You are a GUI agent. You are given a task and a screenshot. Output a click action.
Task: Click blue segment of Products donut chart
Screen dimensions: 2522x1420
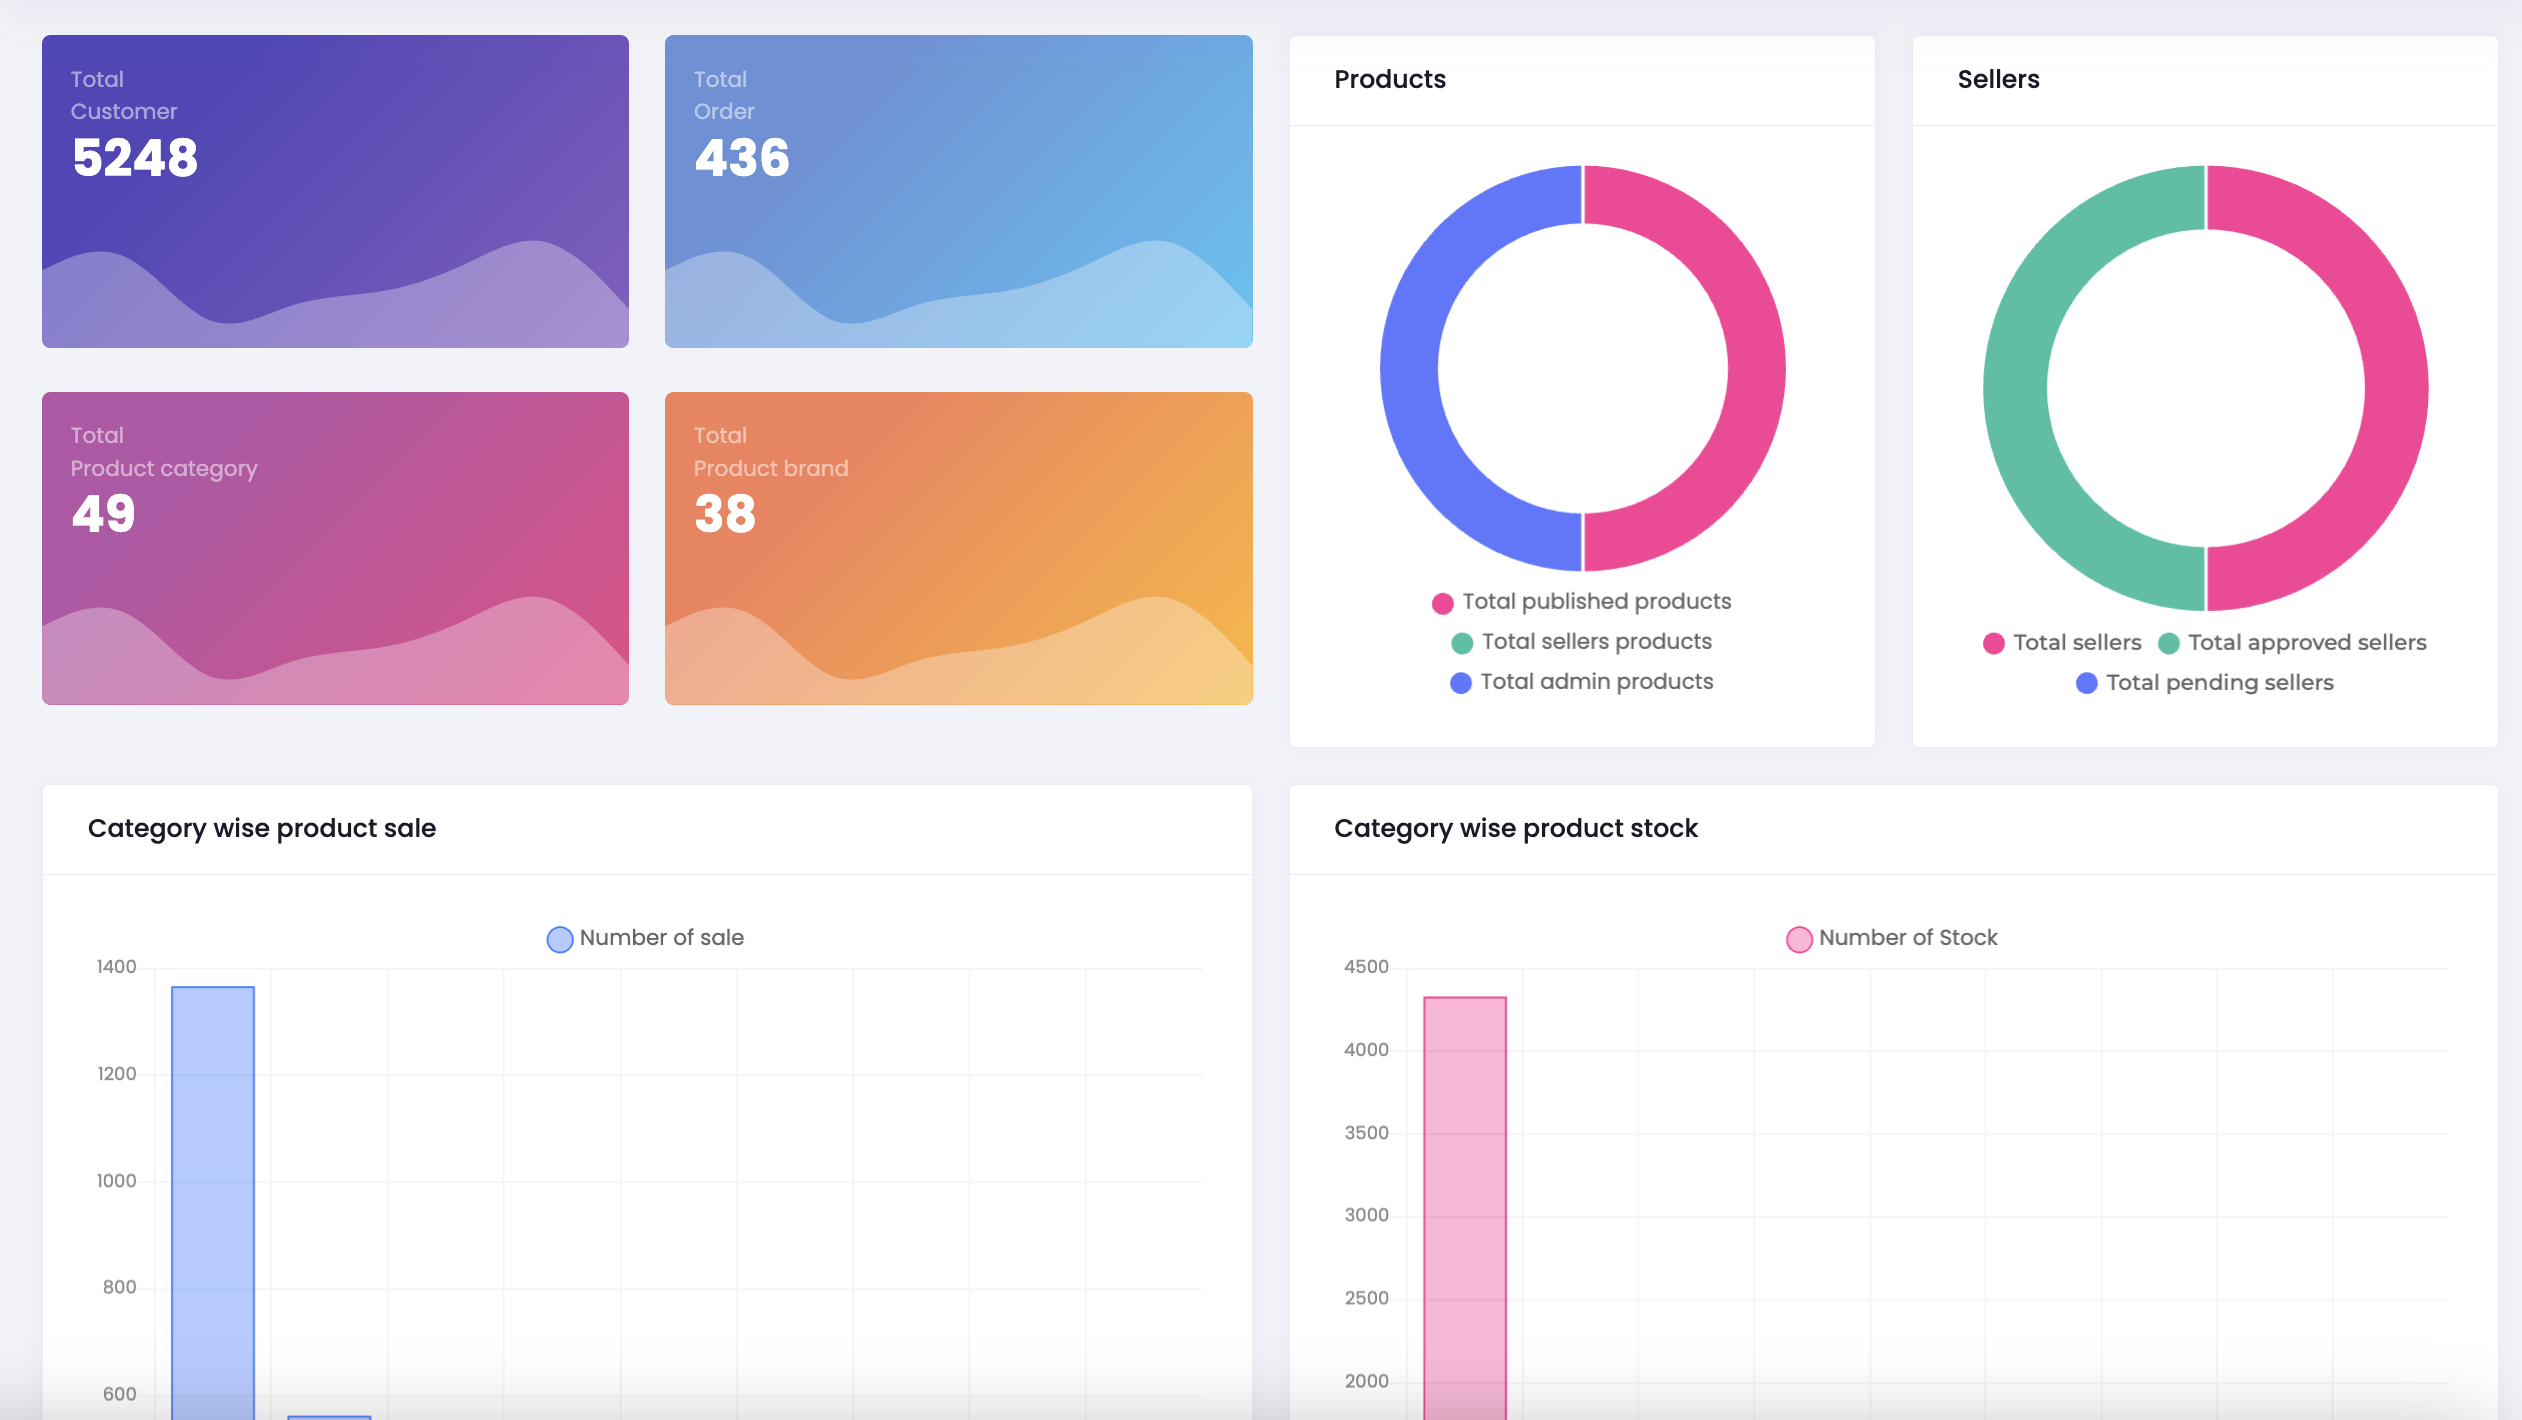tap(1410, 368)
